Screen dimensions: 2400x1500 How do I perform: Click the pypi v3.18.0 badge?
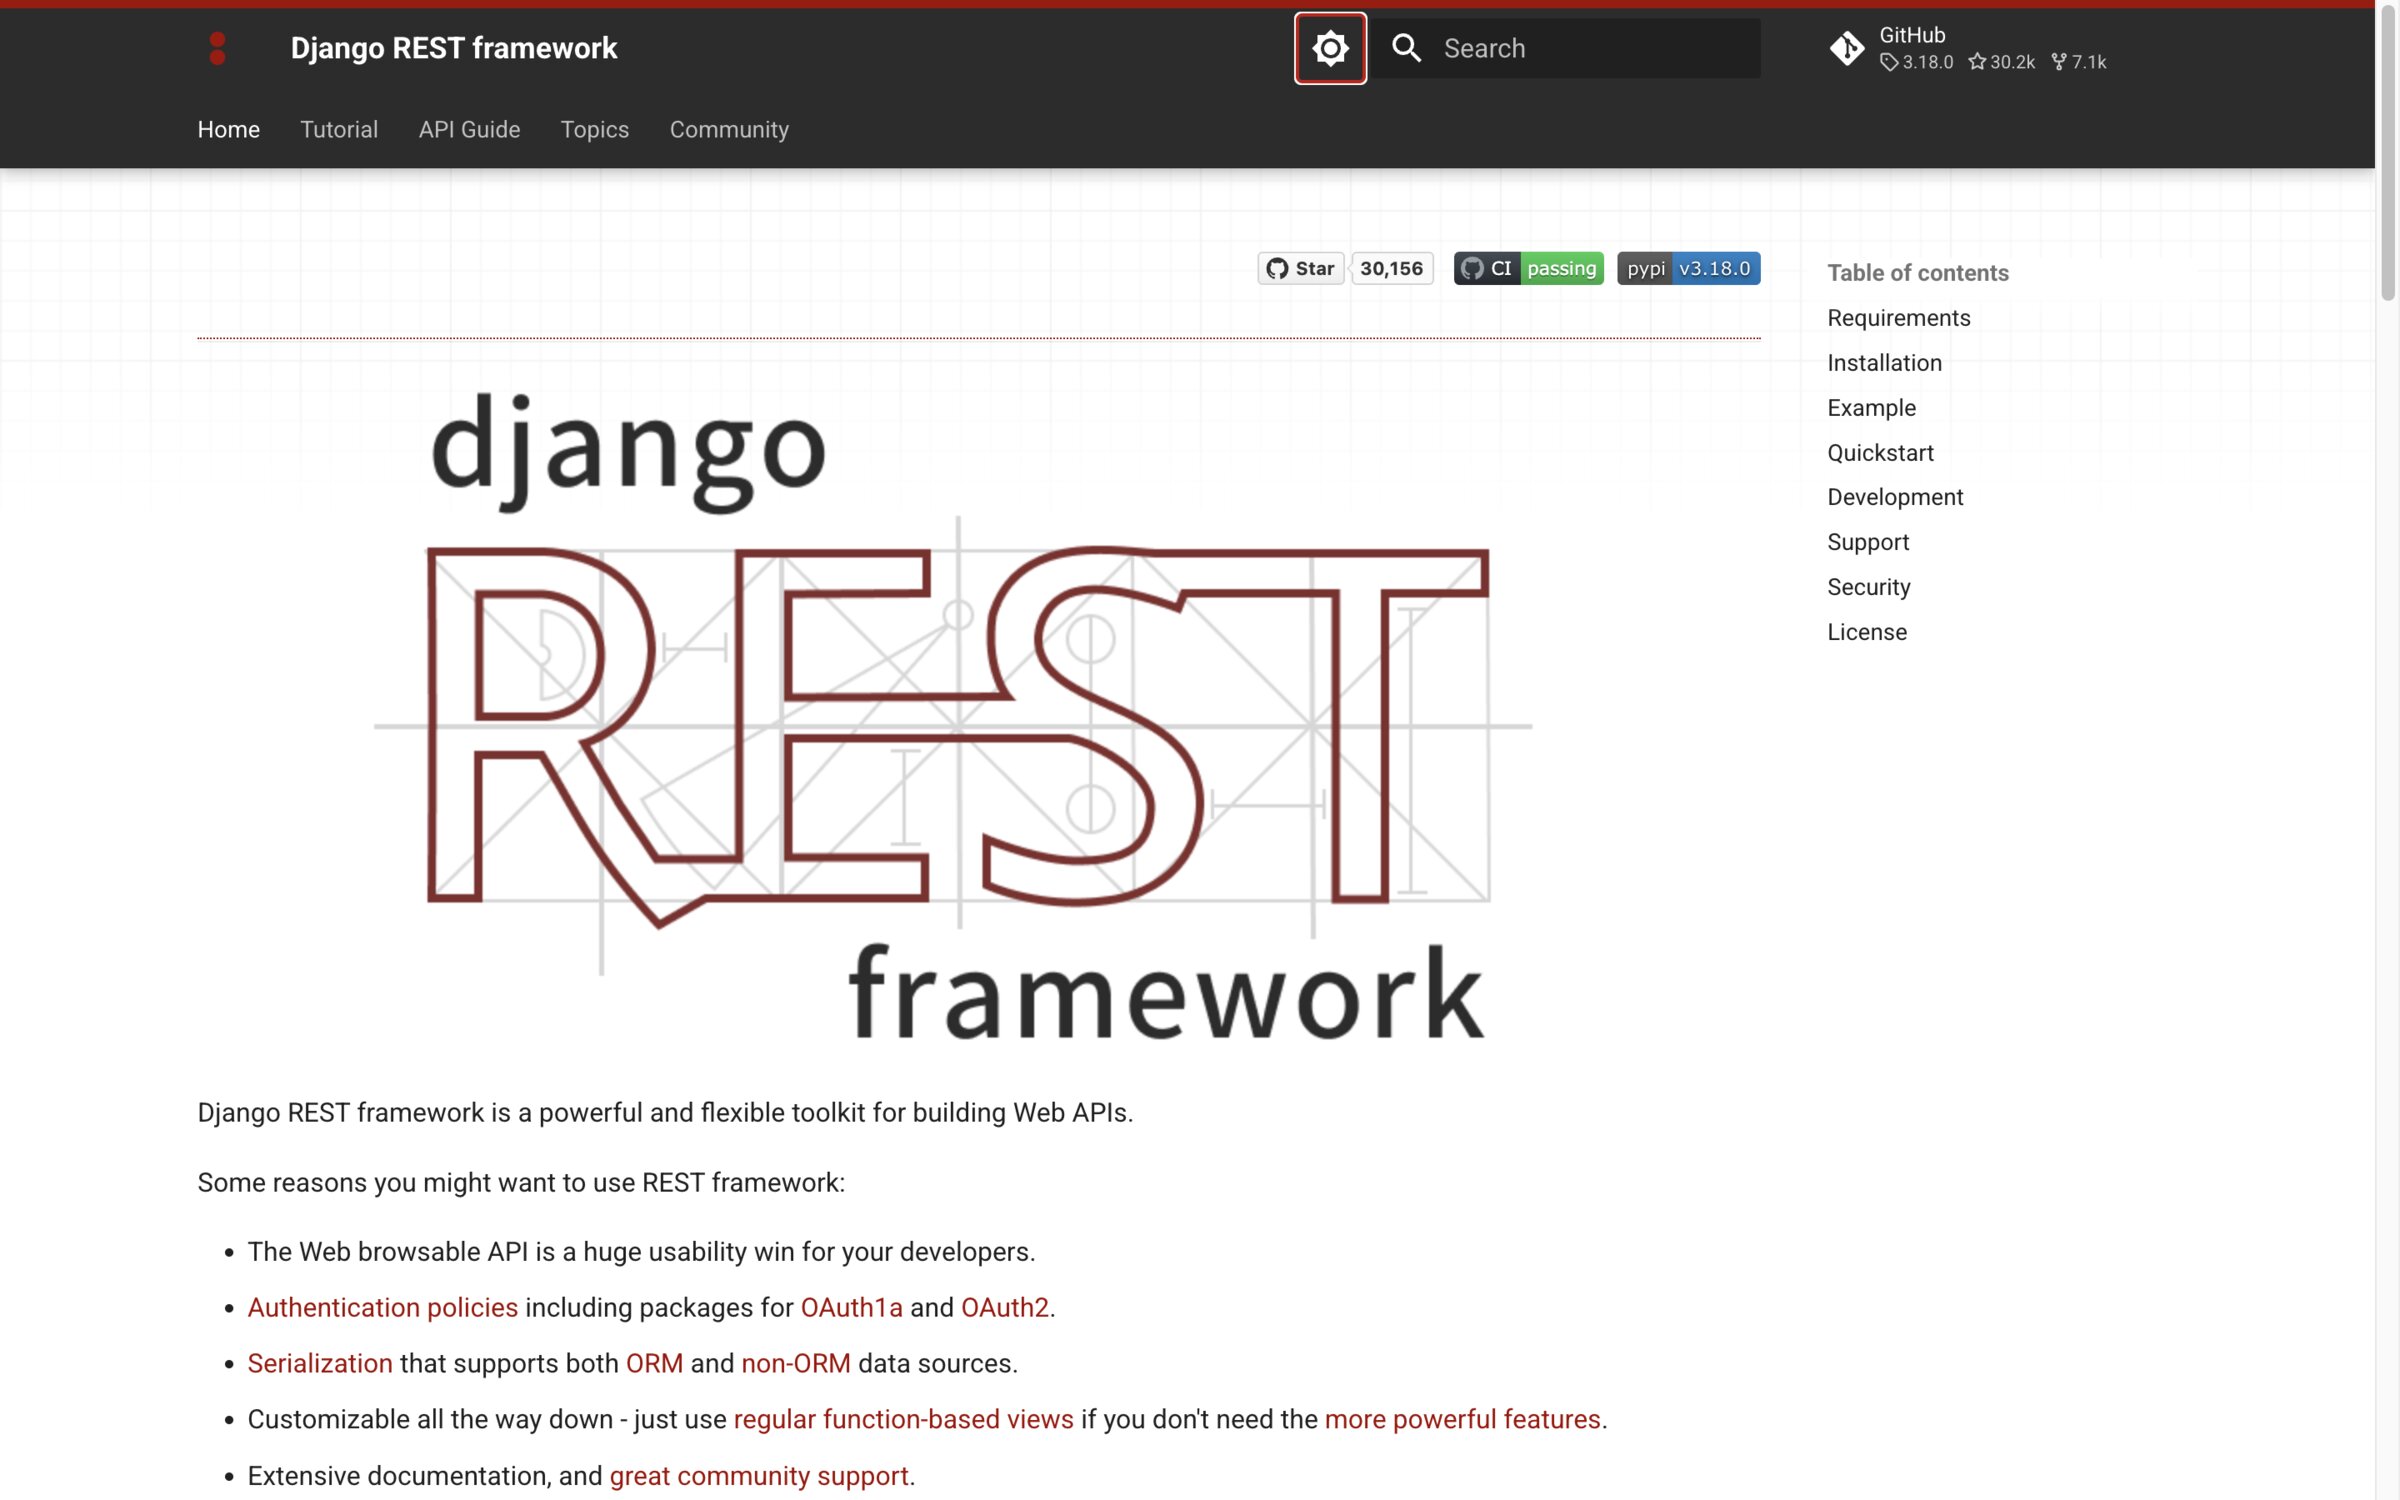pyautogui.click(x=1688, y=268)
